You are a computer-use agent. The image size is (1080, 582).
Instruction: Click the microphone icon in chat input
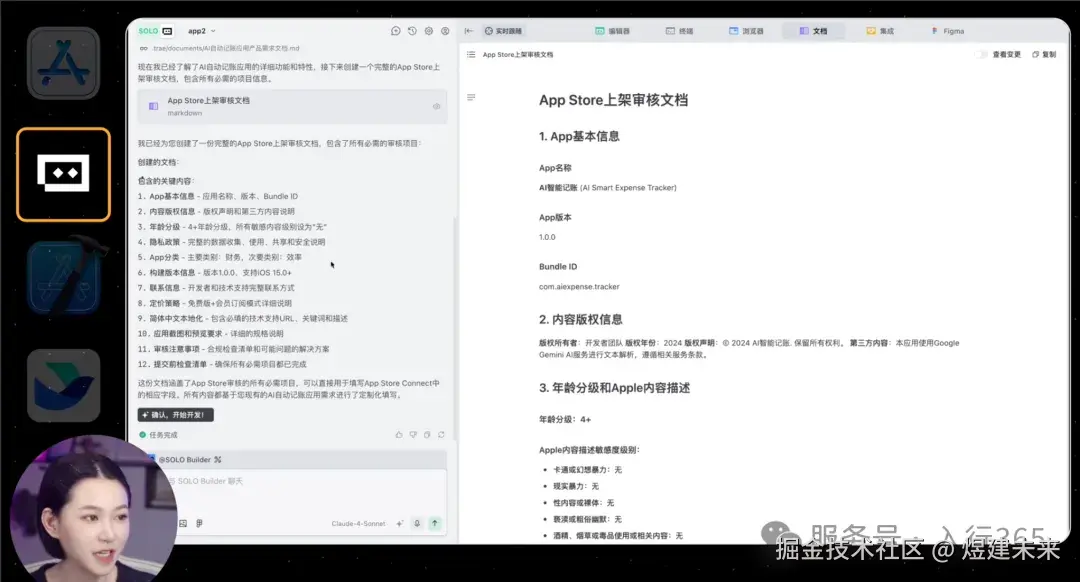point(417,523)
